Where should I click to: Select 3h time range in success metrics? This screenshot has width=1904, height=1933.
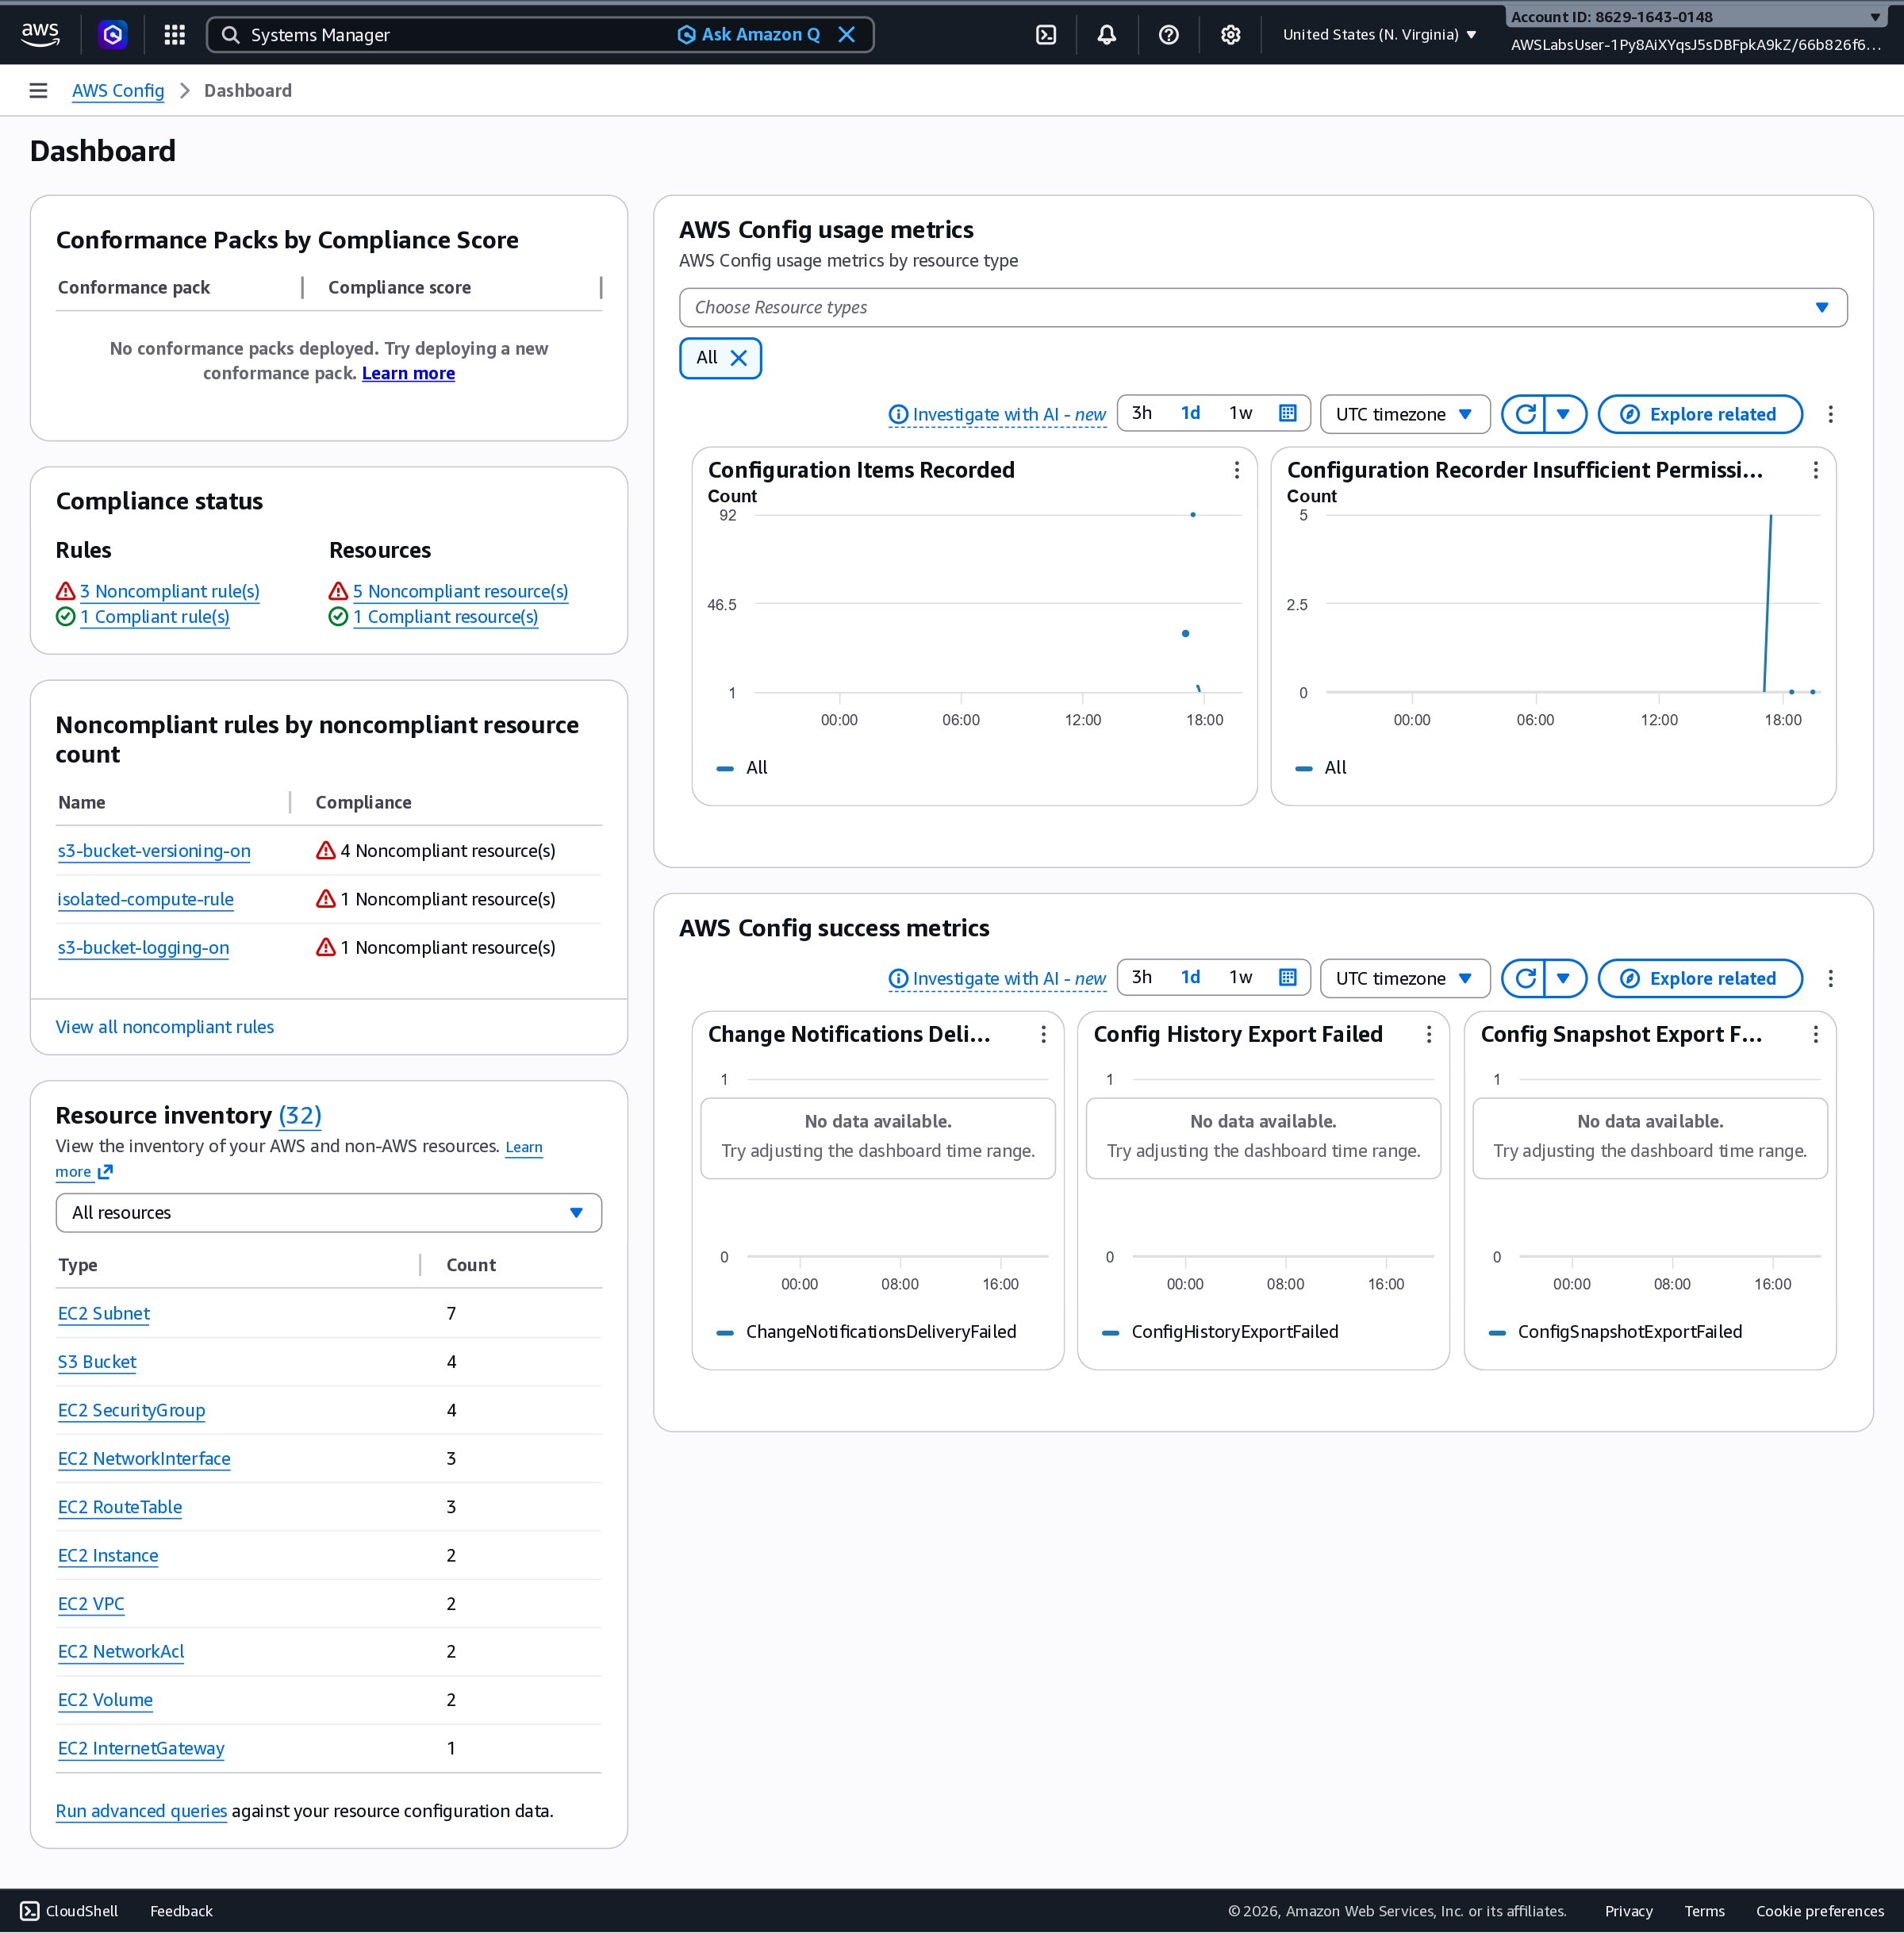pyautogui.click(x=1142, y=977)
